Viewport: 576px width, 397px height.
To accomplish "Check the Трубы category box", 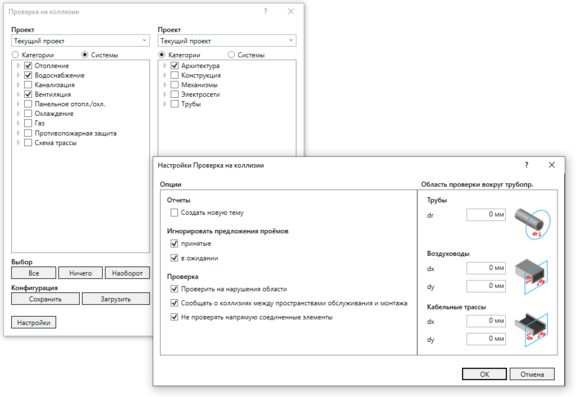I will click(x=174, y=104).
